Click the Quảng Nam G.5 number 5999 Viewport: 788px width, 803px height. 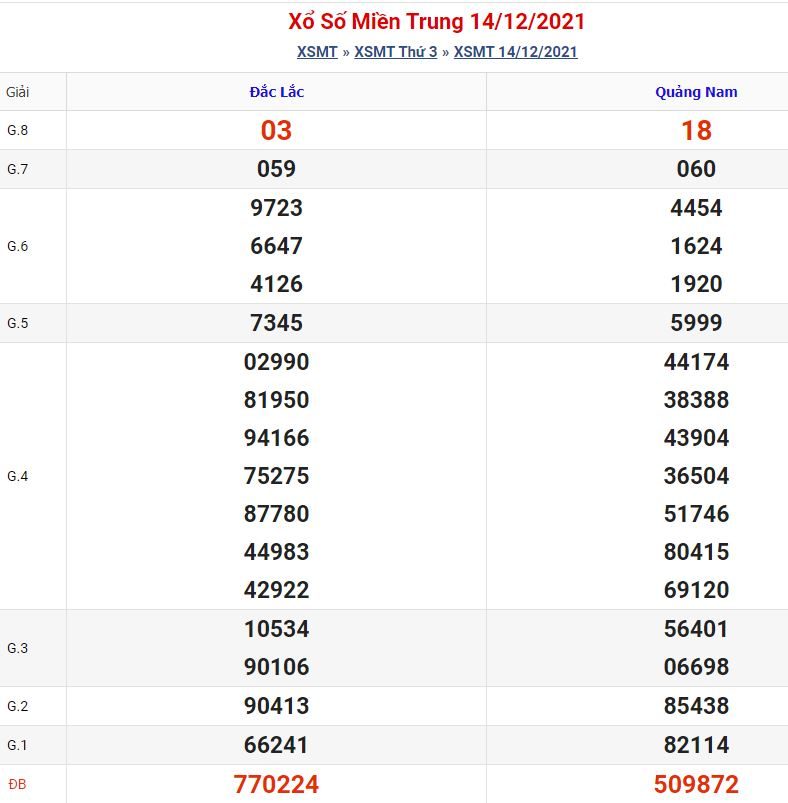pyautogui.click(x=696, y=323)
